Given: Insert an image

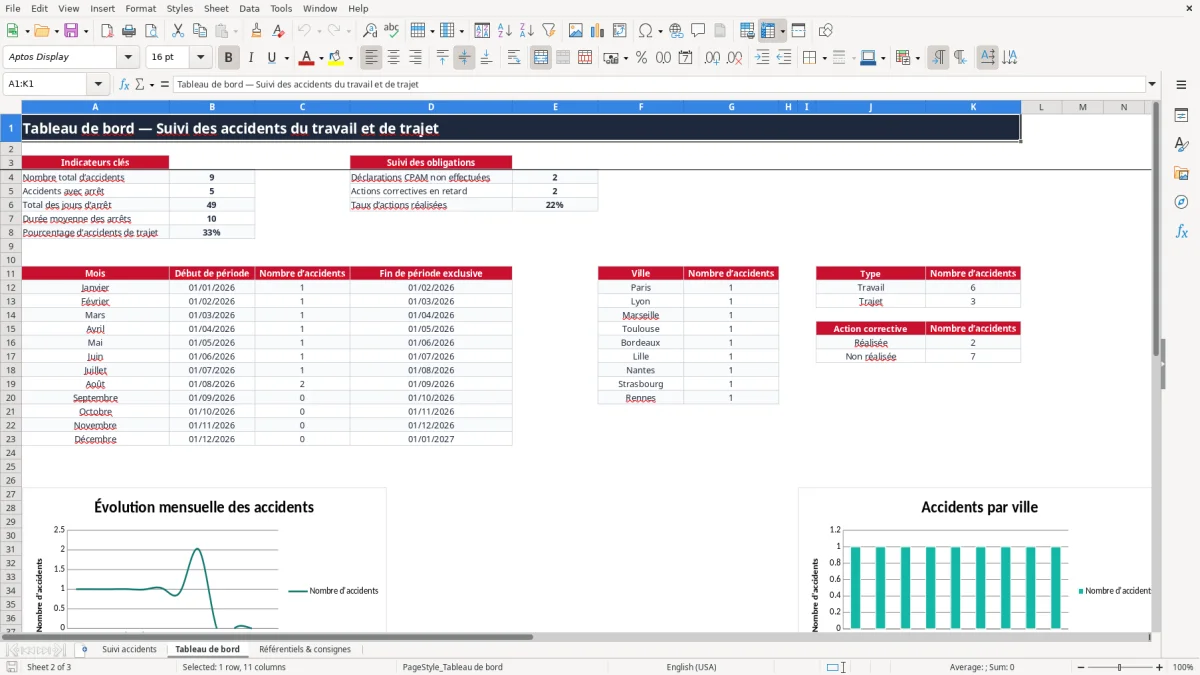Looking at the screenshot, I should [x=576, y=31].
